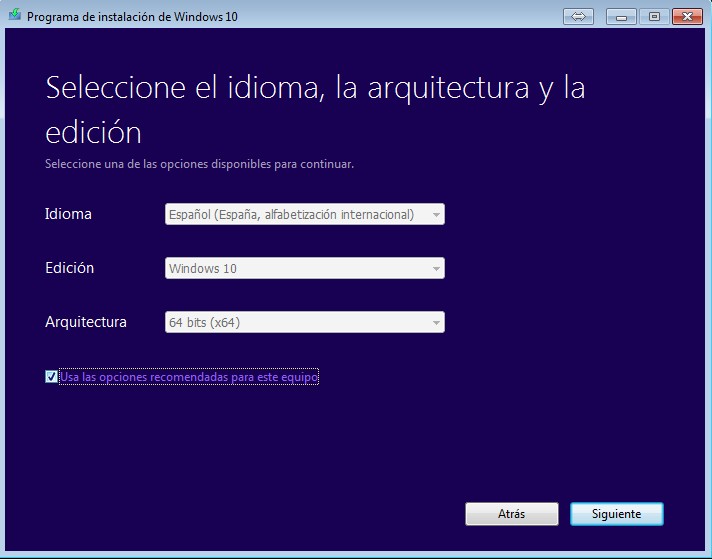The image size is (712, 560).
Task: Open the Idioma dropdown arrow
Action: point(435,214)
